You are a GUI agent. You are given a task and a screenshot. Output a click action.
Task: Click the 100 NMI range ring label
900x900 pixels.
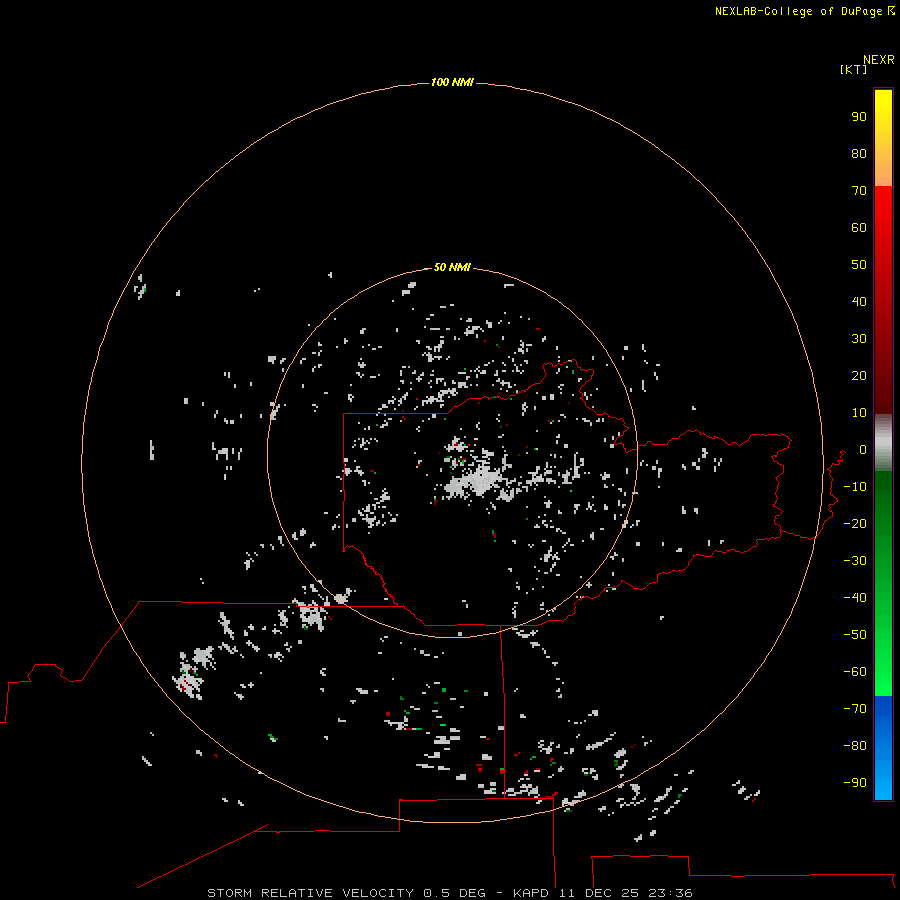452,83
